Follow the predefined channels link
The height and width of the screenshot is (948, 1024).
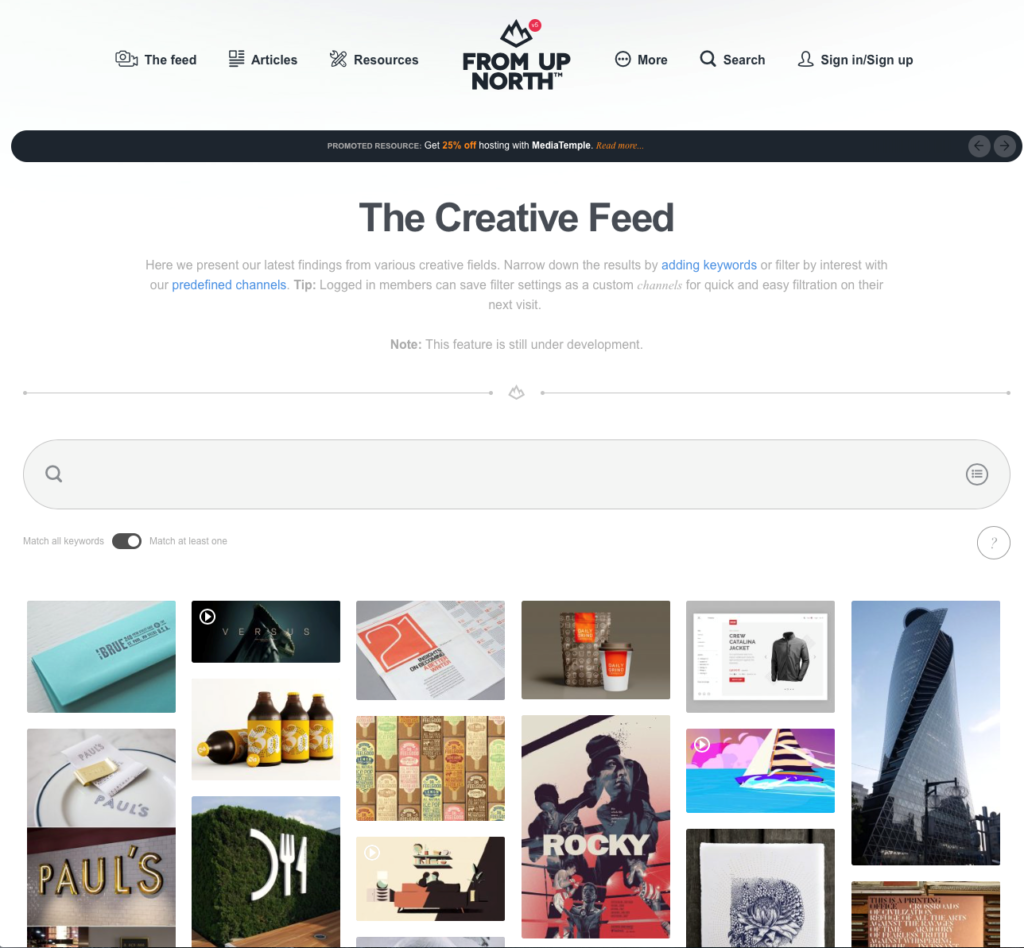pos(229,285)
